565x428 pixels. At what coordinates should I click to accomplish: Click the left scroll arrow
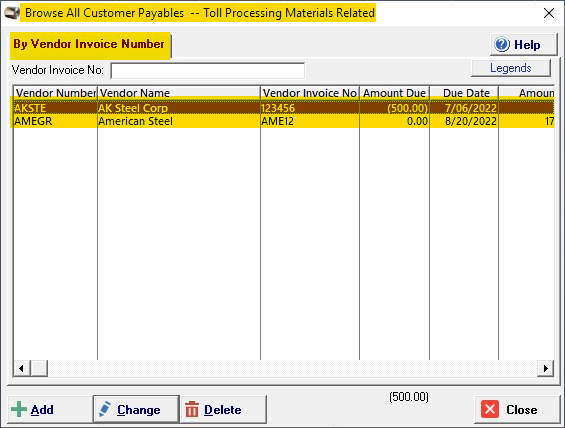point(22,368)
